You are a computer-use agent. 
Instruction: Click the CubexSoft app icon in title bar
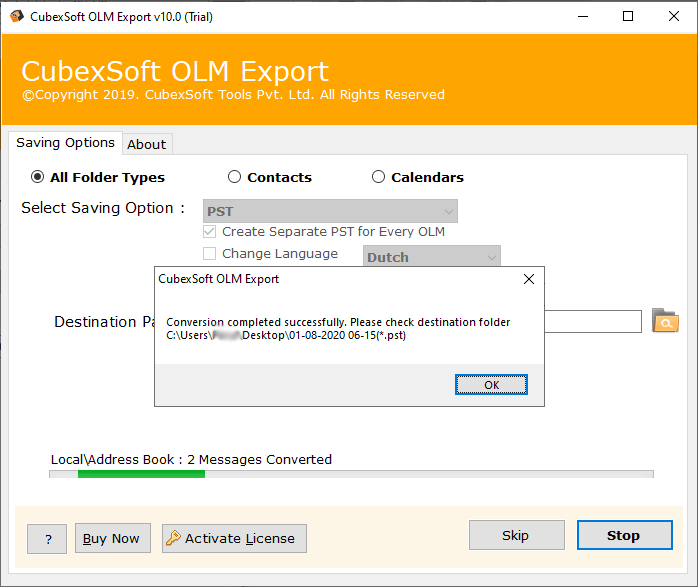[x=13, y=16]
